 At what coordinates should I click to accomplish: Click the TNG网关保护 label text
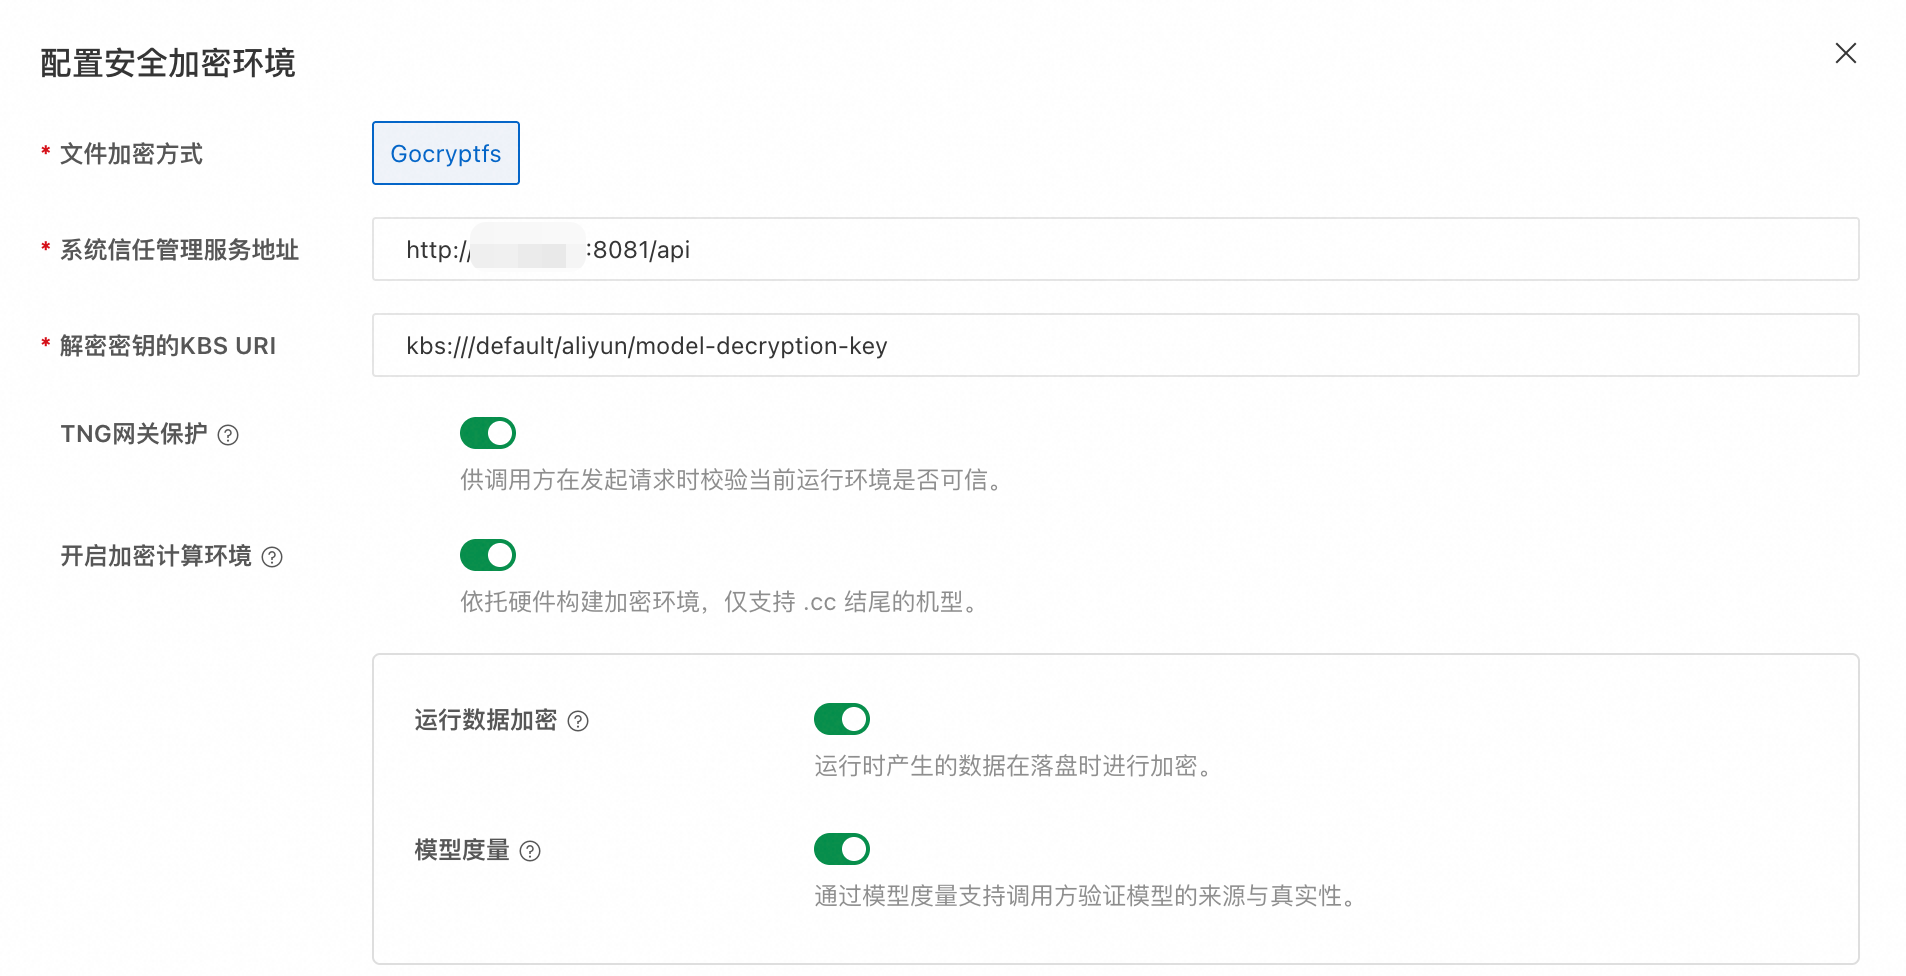pyautogui.click(x=134, y=434)
